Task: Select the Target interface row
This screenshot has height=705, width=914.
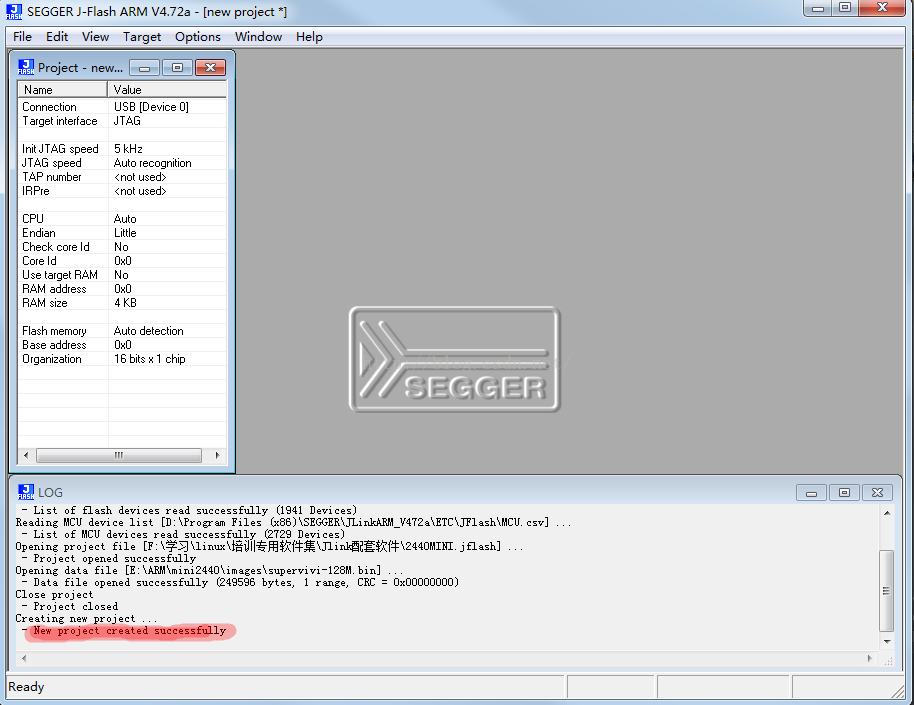Action: (x=122, y=121)
